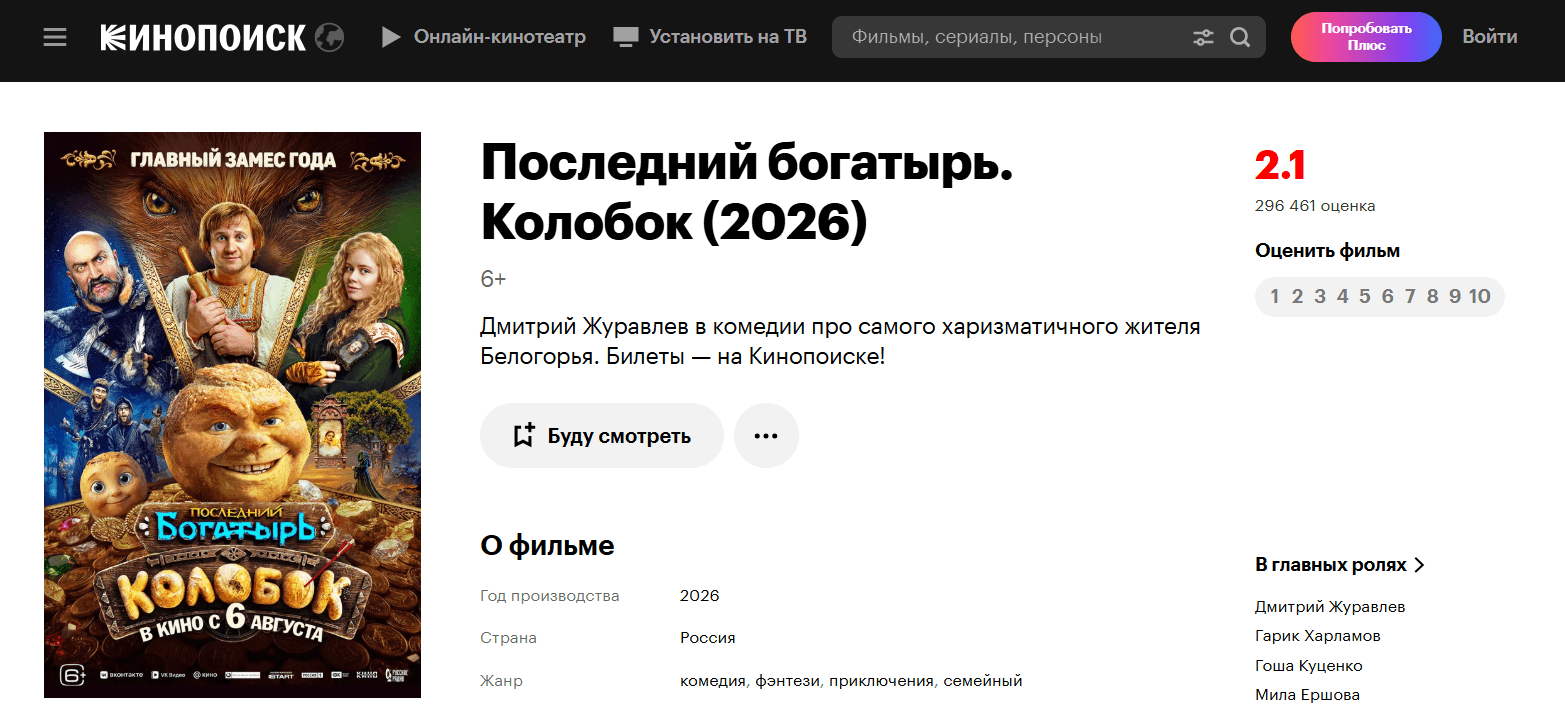
Task: Click the globe icon beside the logo
Action: (x=329, y=38)
